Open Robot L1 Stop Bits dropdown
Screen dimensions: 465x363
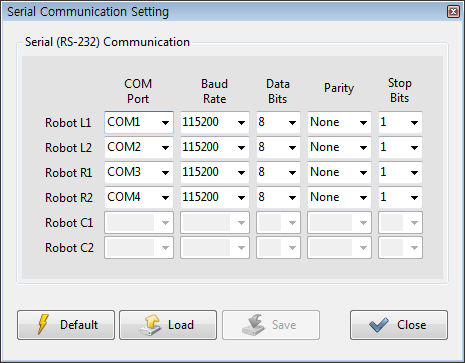pyautogui.click(x=400, y=122)
